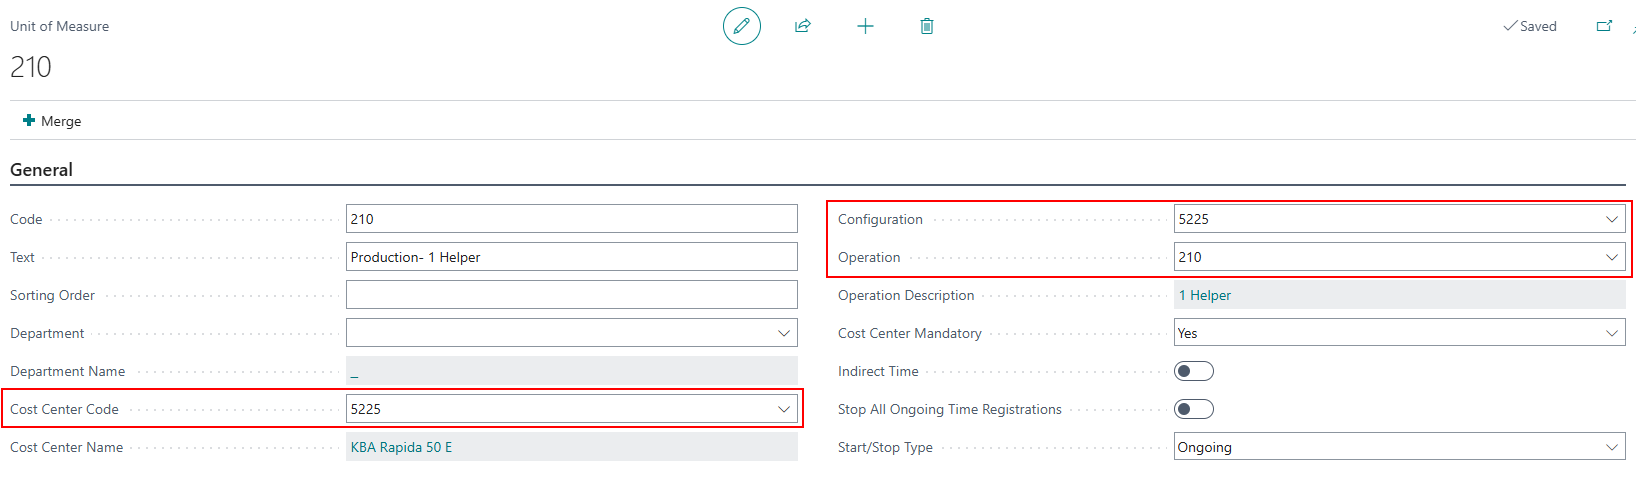The image size is (1636, 484).
Task: Click the share icon in the toolbar
Action: pyautogui.click(x=802, y=26)
